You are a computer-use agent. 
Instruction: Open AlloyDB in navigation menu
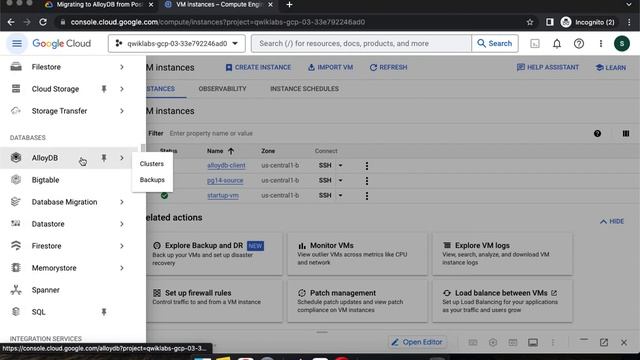click(45, 158)
